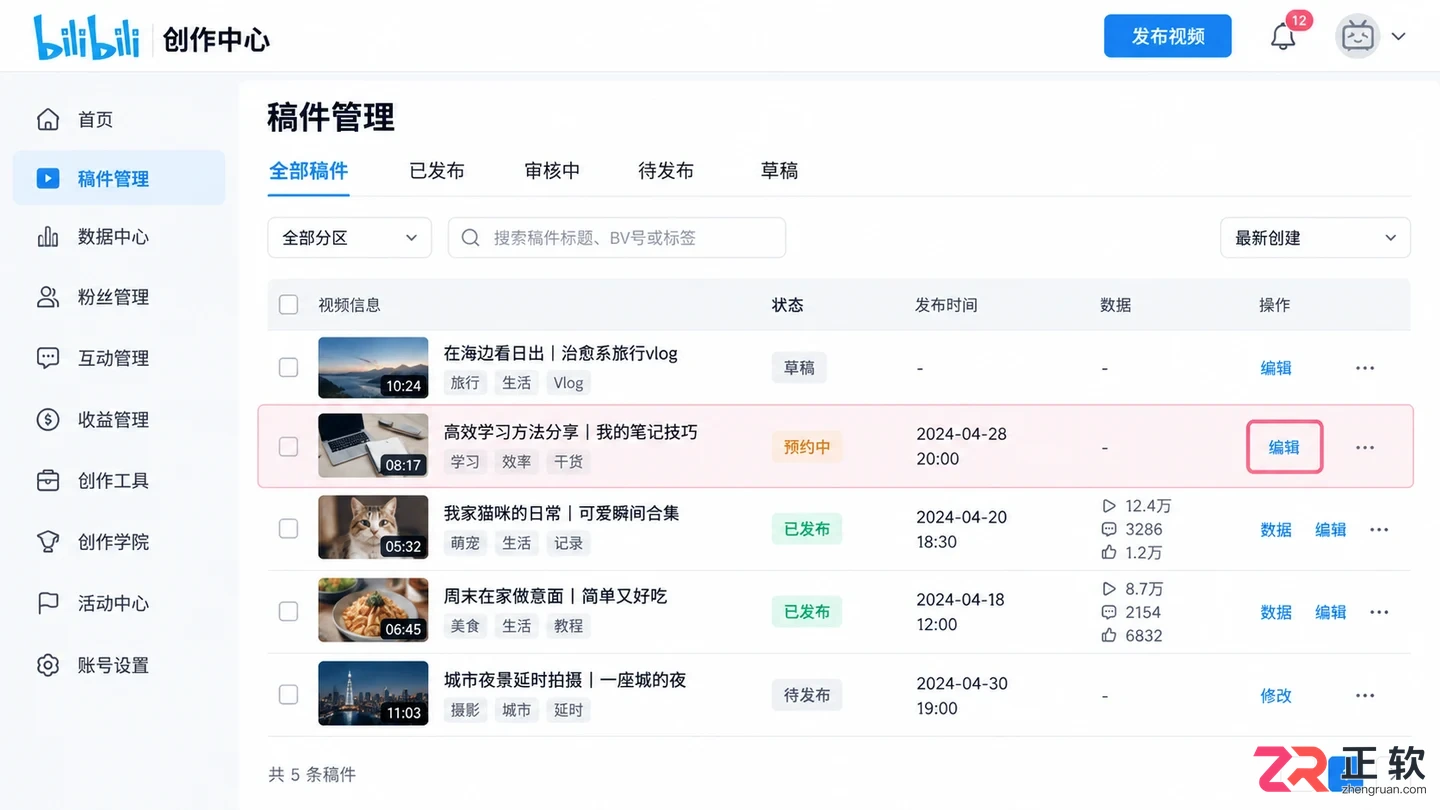The width and height of the screenshot is (1440, 810).
Task: Toggle the select-all checkbox in table header
Action: (289, 305)
